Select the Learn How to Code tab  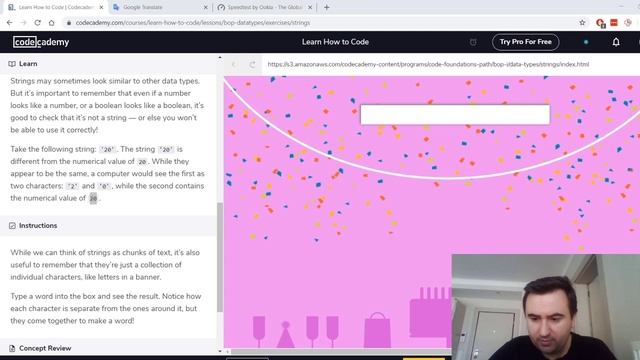click(56, 7)
